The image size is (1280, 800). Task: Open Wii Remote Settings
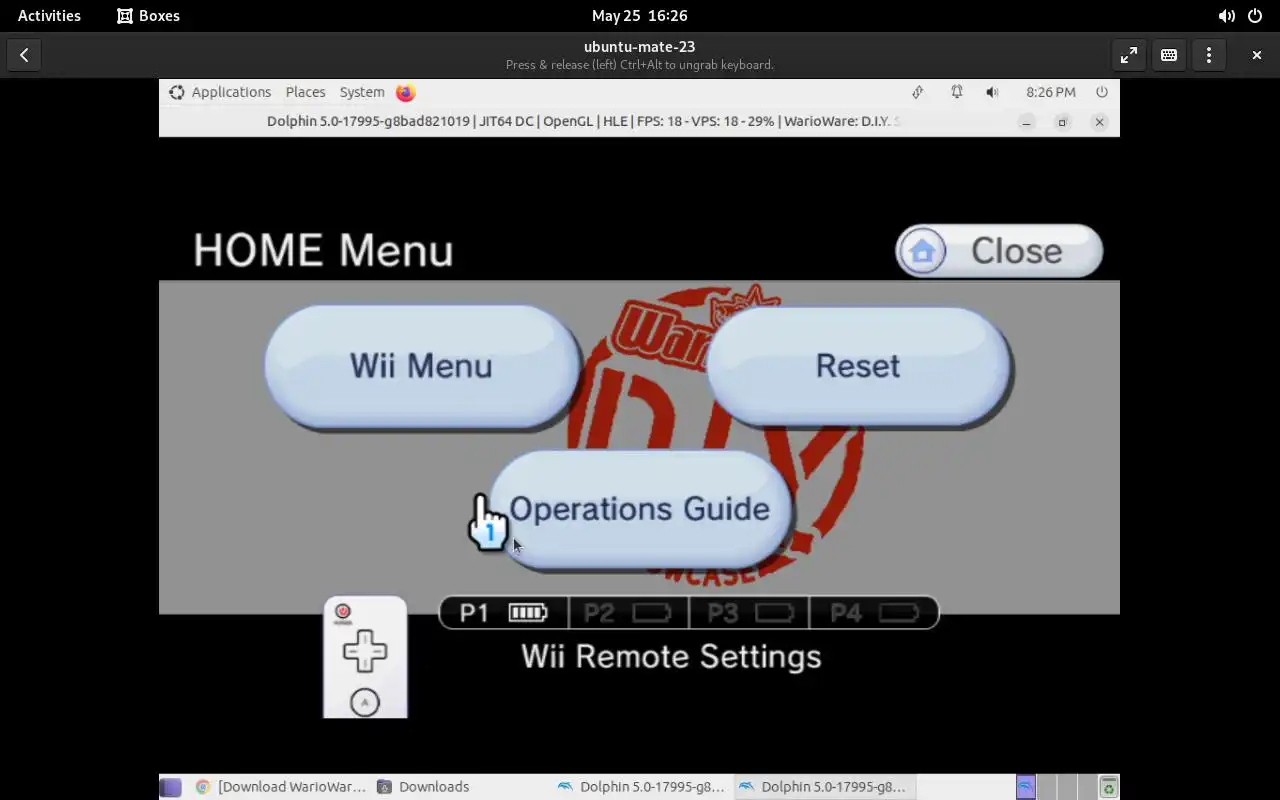(x=671, y=657)
